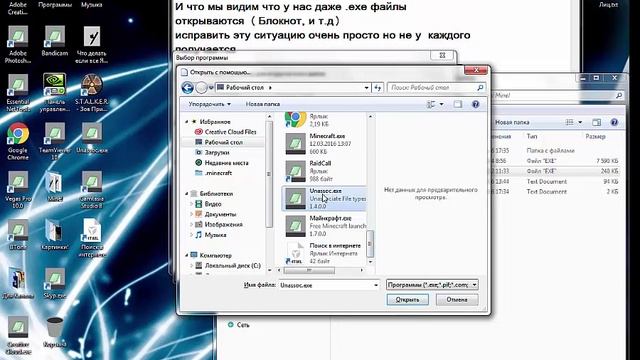Select Creative Cloud Files in favorites

click(x=230, y=132)
